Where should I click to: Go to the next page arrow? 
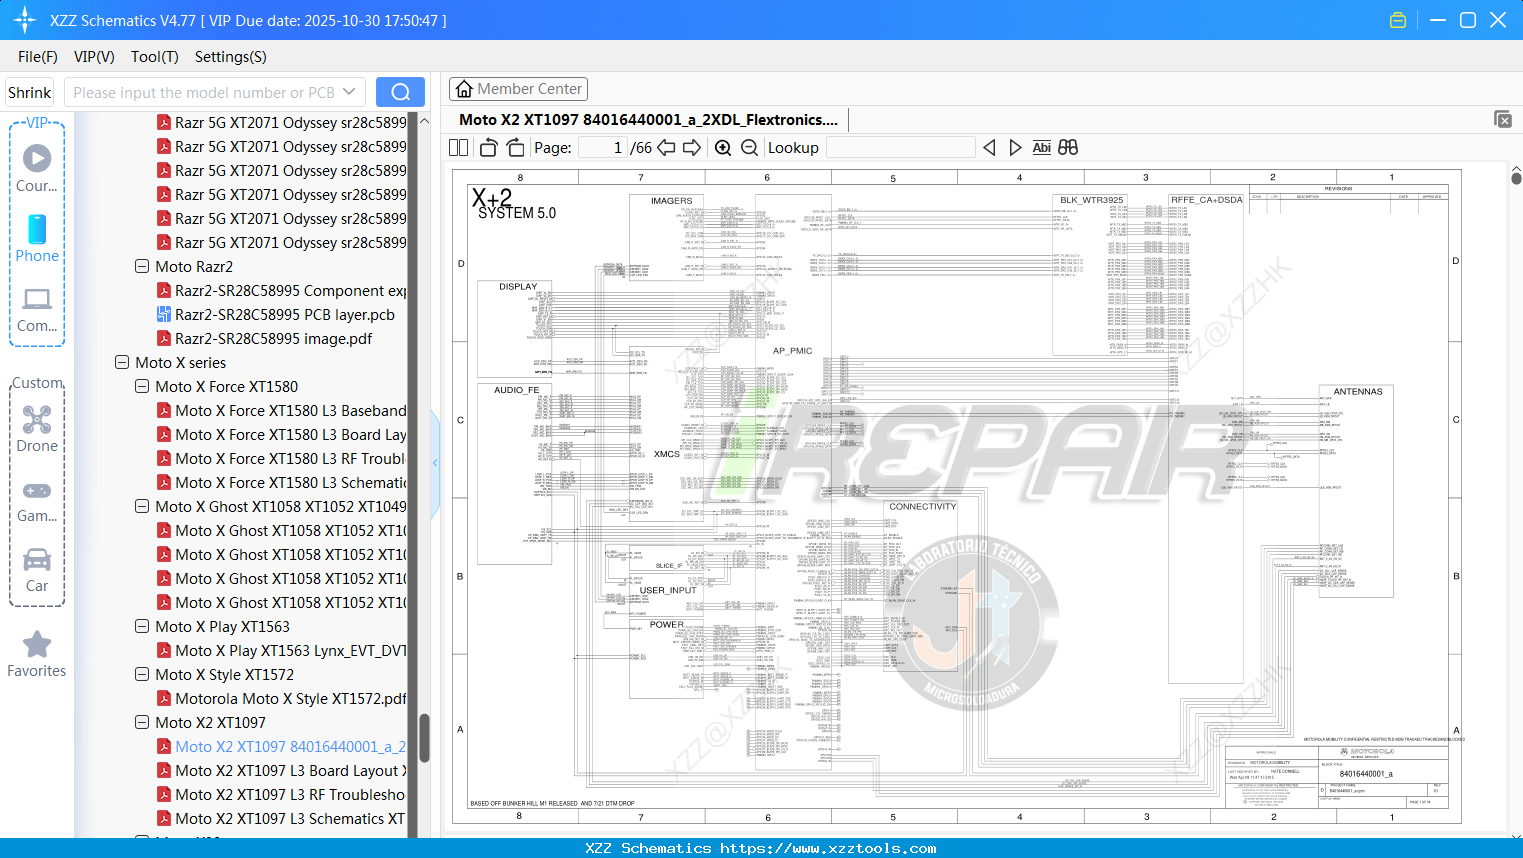click(692, 147)
